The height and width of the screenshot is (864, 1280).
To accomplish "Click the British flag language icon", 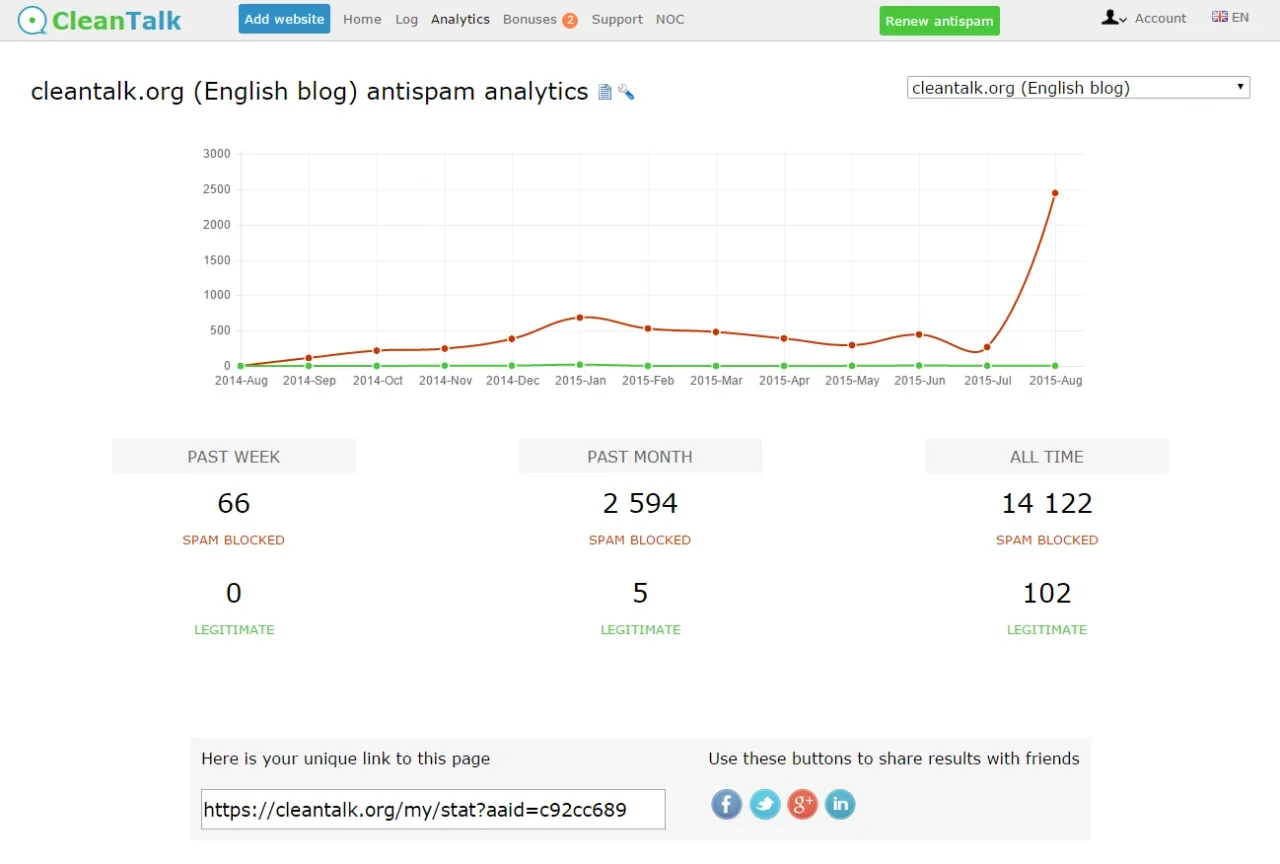I will [1220, 15].
